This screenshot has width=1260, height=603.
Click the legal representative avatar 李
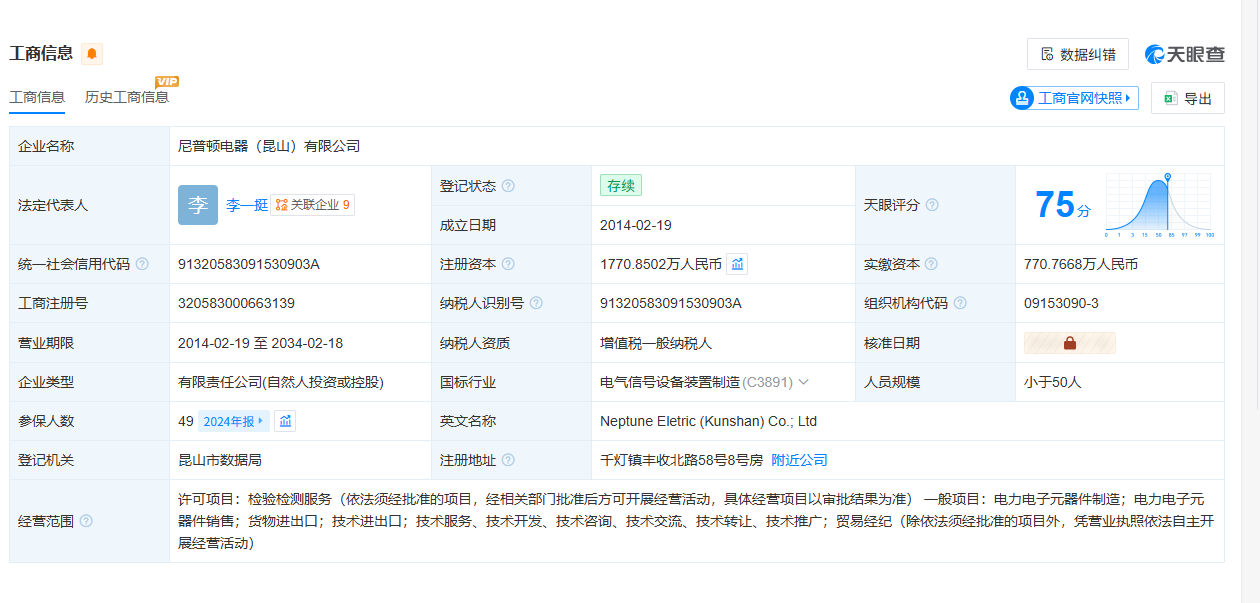pyautogui.click(x=198, y=205)
